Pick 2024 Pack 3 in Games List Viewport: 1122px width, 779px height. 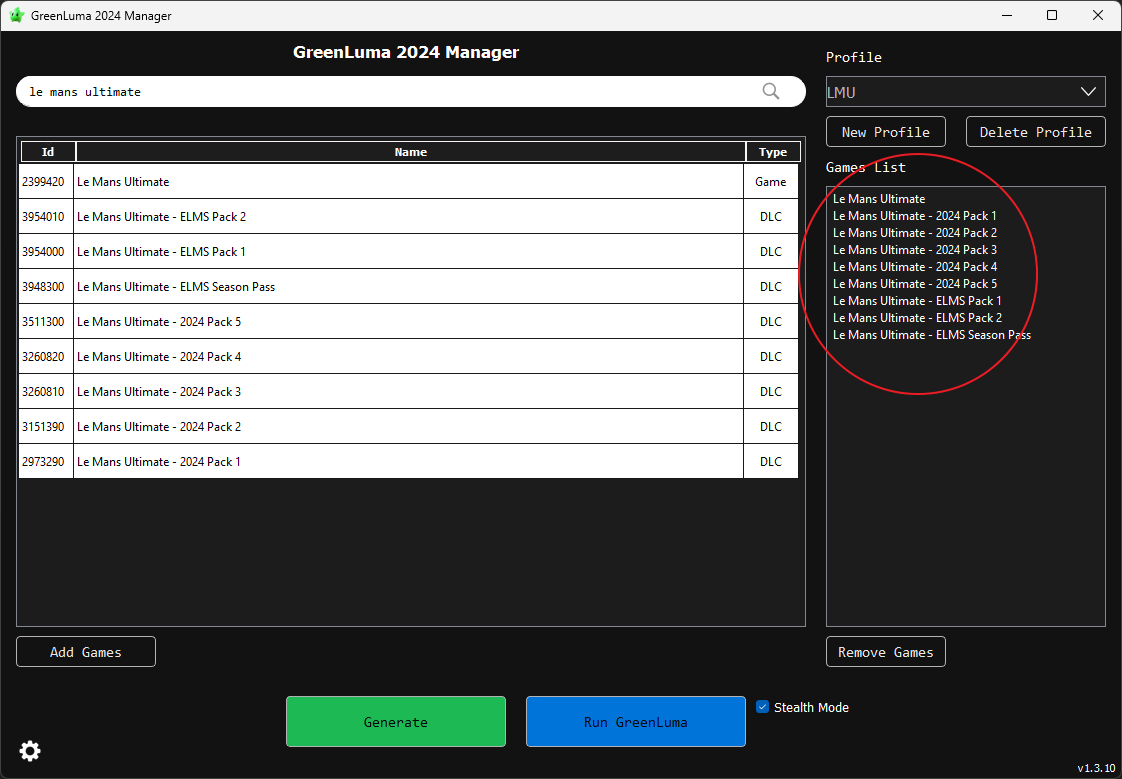914,250
